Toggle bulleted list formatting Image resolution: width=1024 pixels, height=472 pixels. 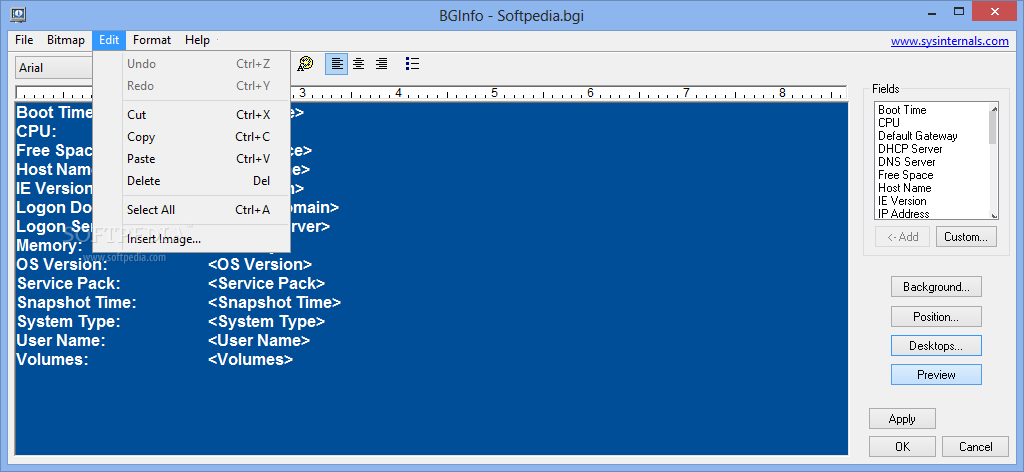tap(412, 63)
